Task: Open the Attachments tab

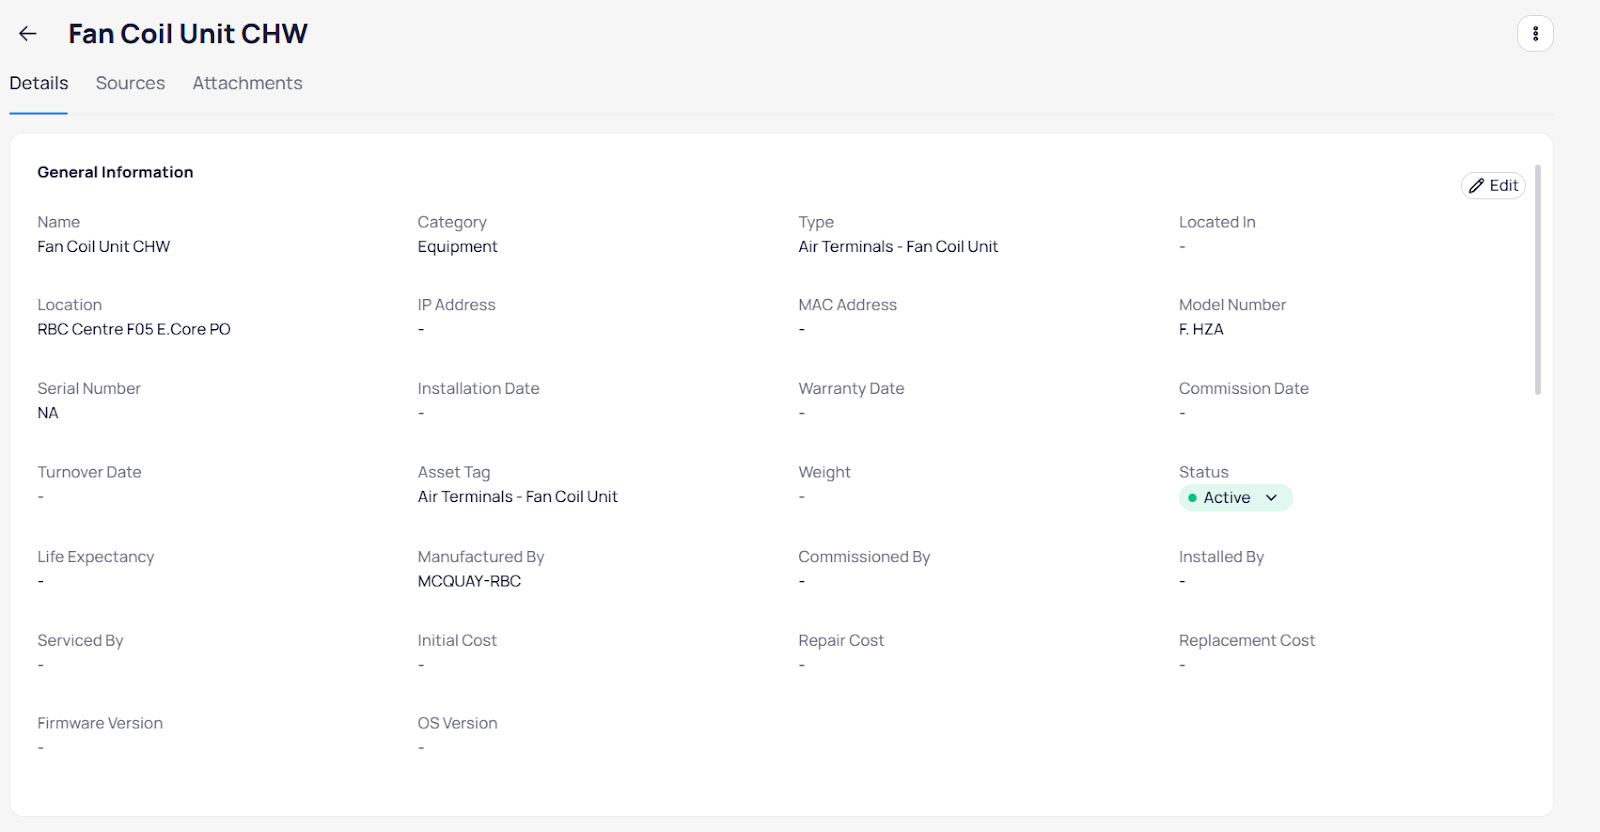Action: [x=247, y=83]
